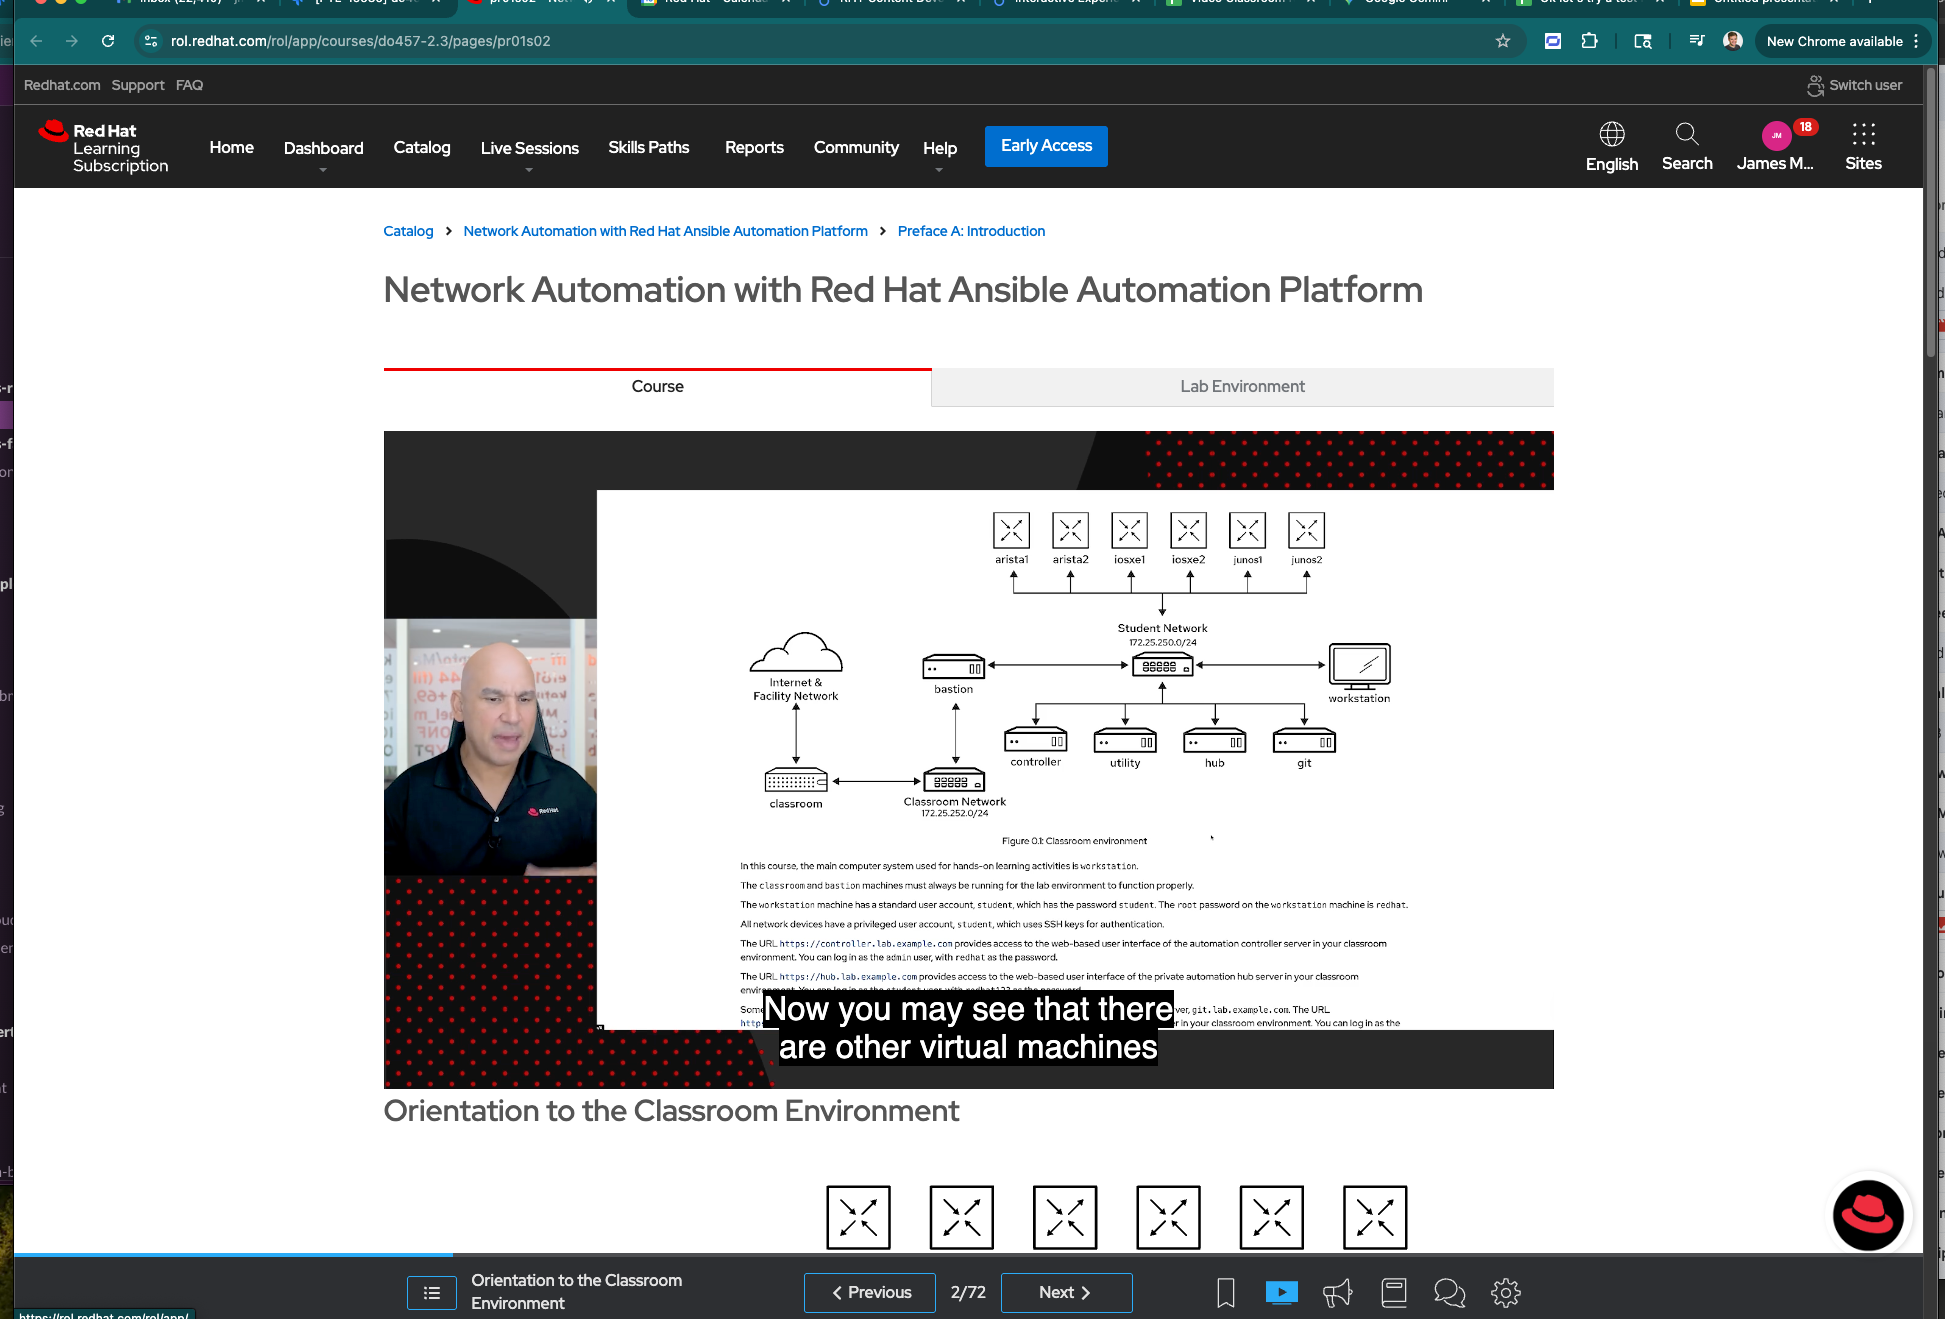Expand the Dashboard dropdown menu
Viewport: 1945px width, 1319px height.
[x=323, y=149]
